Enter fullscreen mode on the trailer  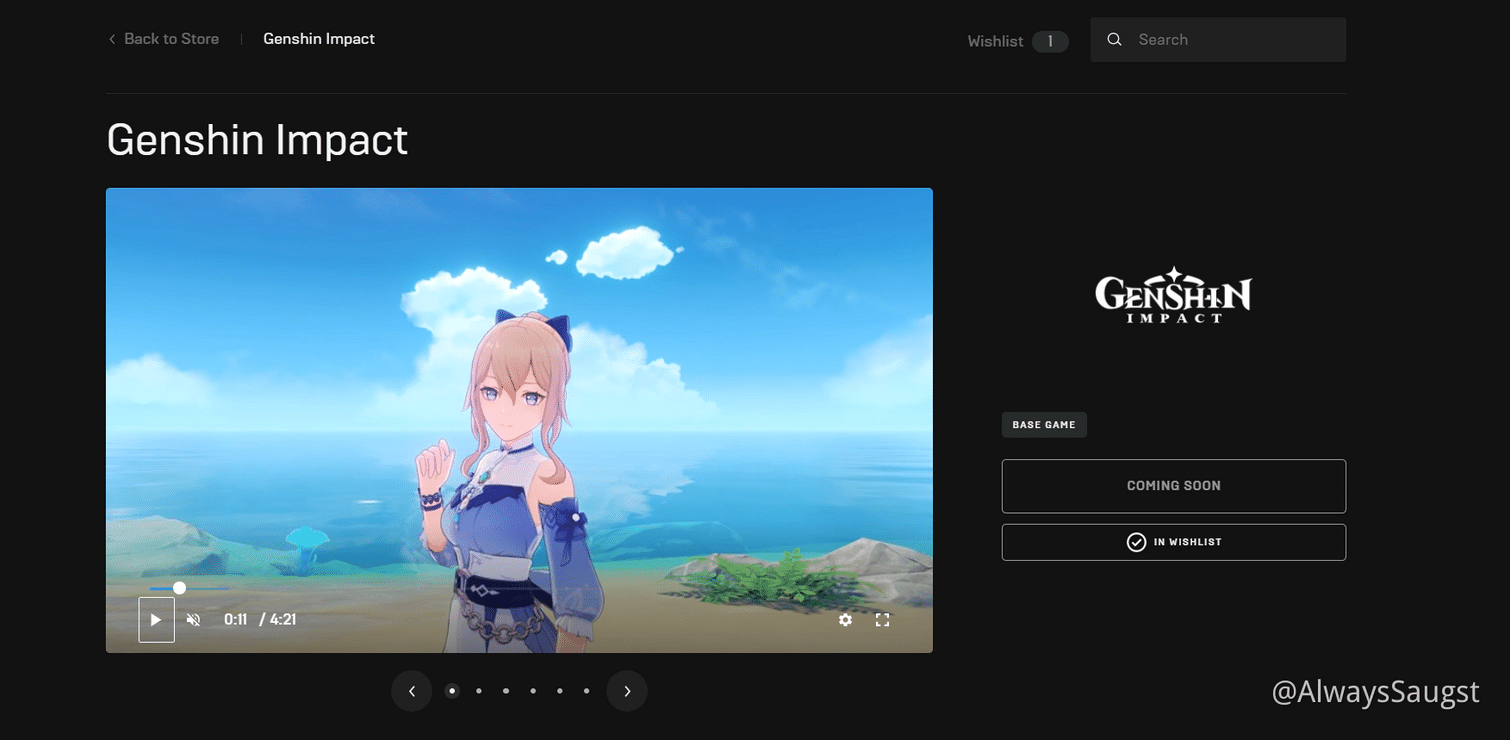point(882,620)
